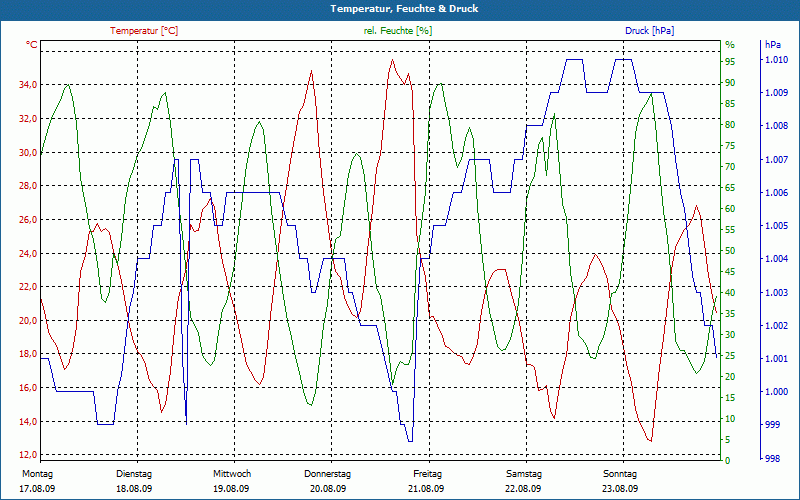Click the 'Donnerstag' day label
800x500 pixels.
[x=328, y=474]
